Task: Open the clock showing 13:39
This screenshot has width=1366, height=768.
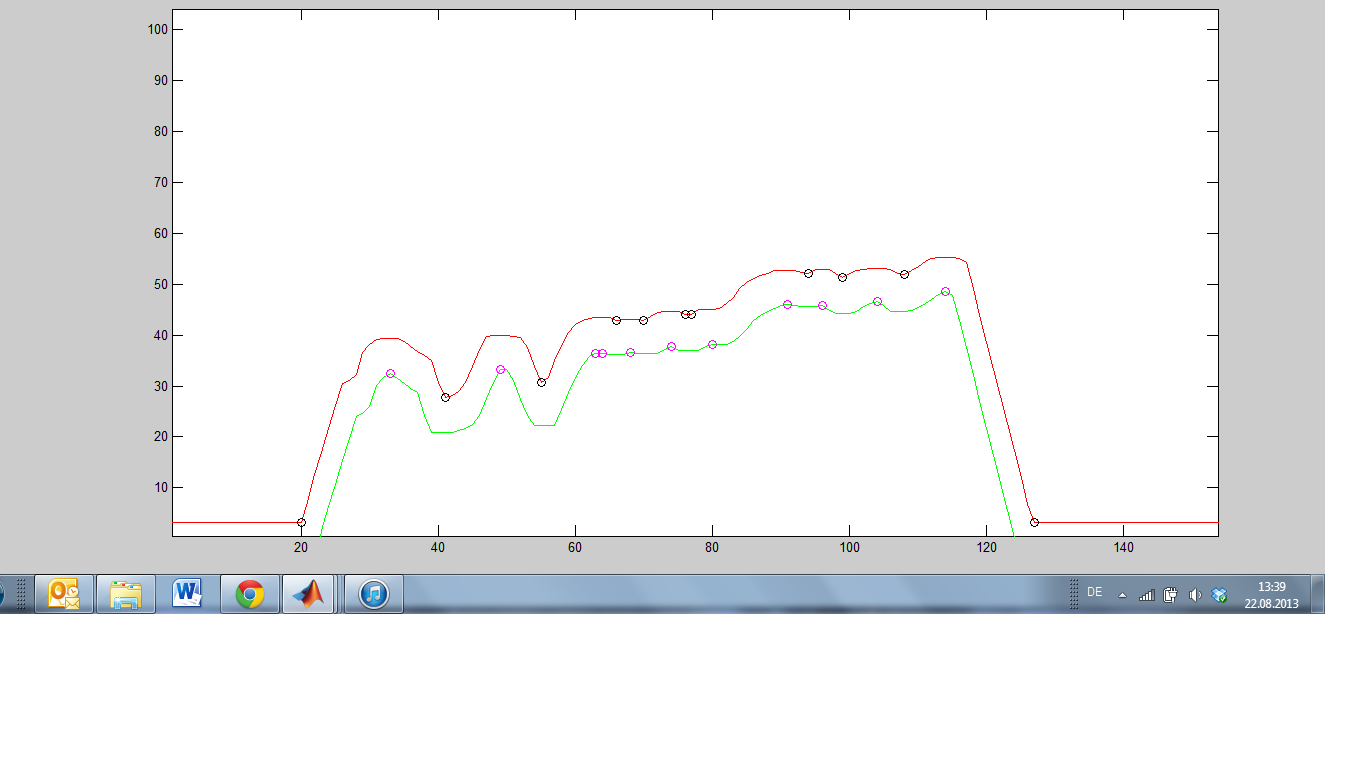Action: 1271,594
